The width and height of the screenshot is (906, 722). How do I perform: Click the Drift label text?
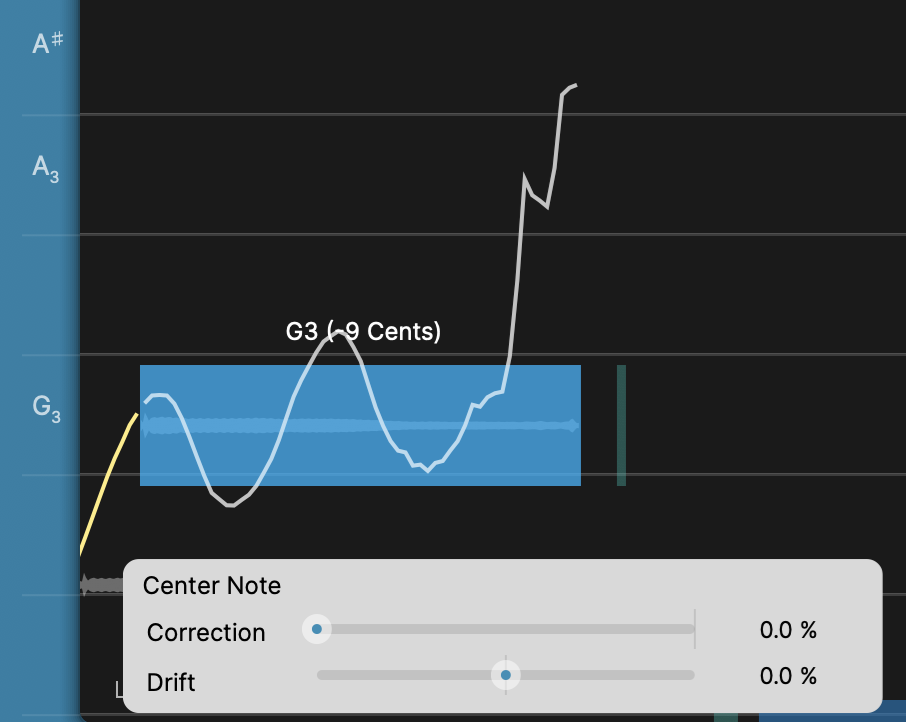click(171, 683)
